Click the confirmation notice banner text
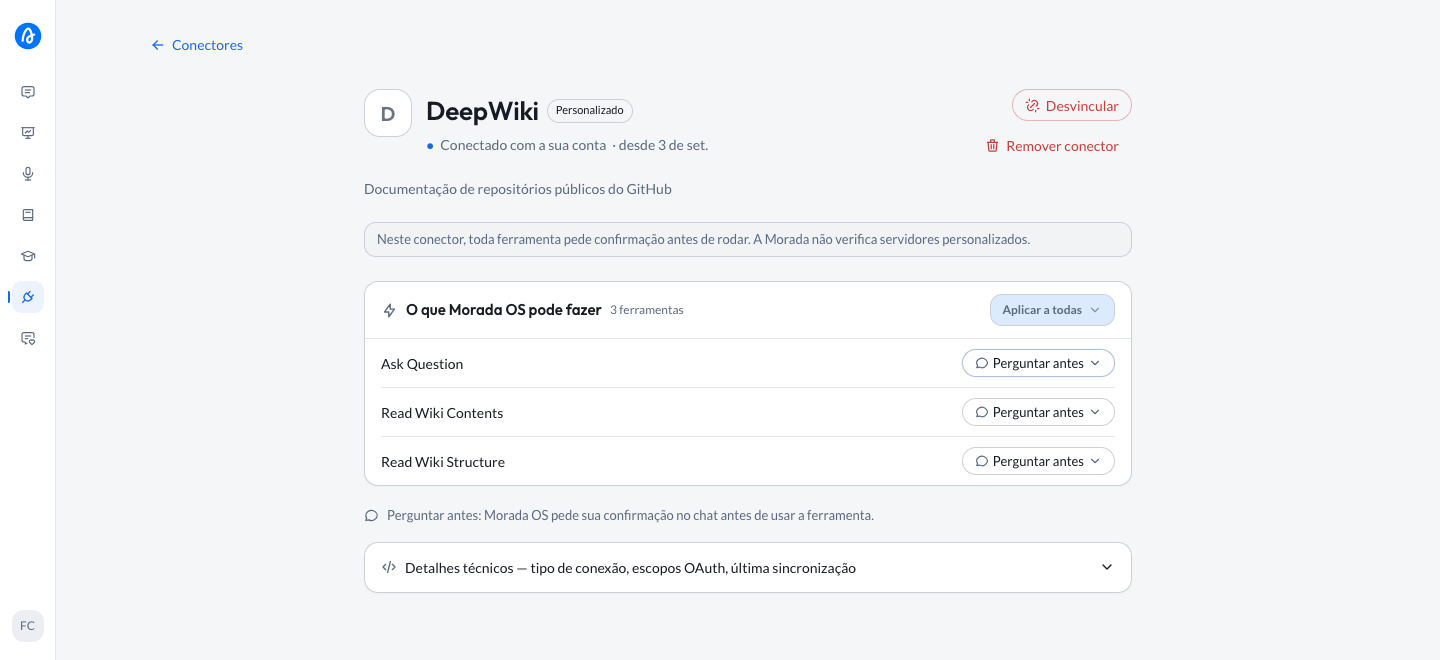 (703, 239)
